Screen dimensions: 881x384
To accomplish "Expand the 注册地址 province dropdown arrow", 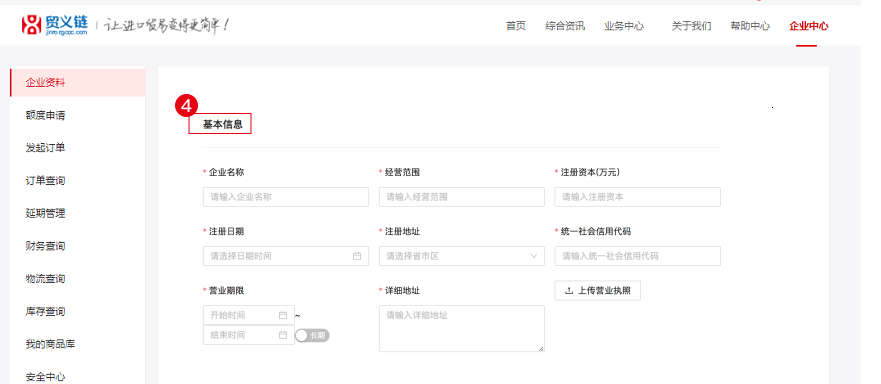I will coord(534,256).
